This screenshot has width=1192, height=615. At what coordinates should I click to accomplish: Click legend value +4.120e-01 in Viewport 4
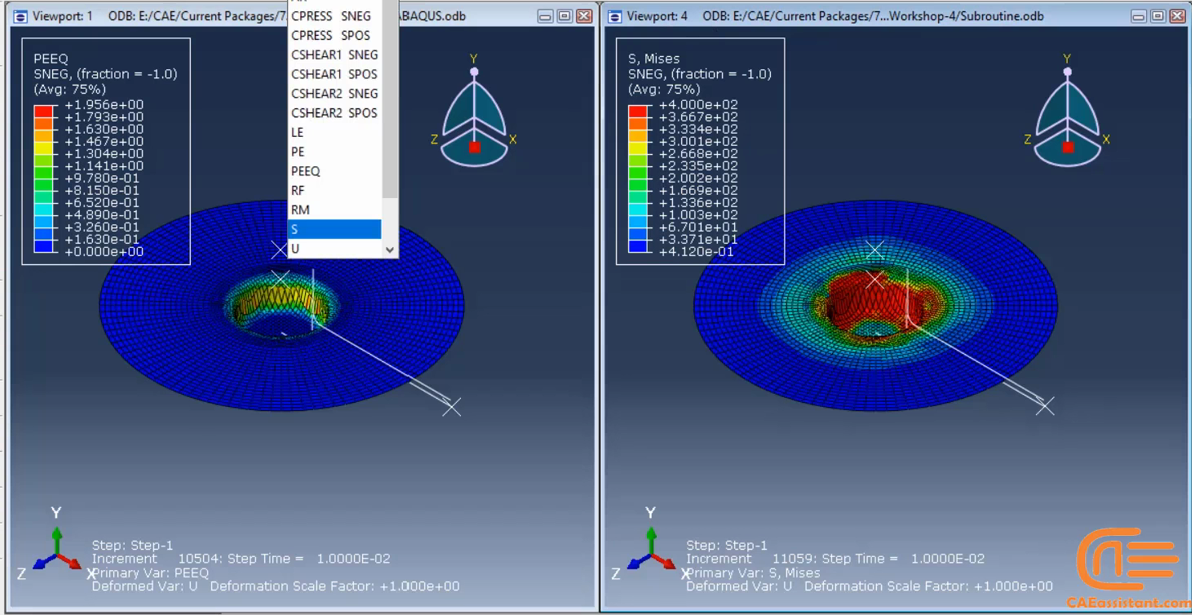click(698, 251)
